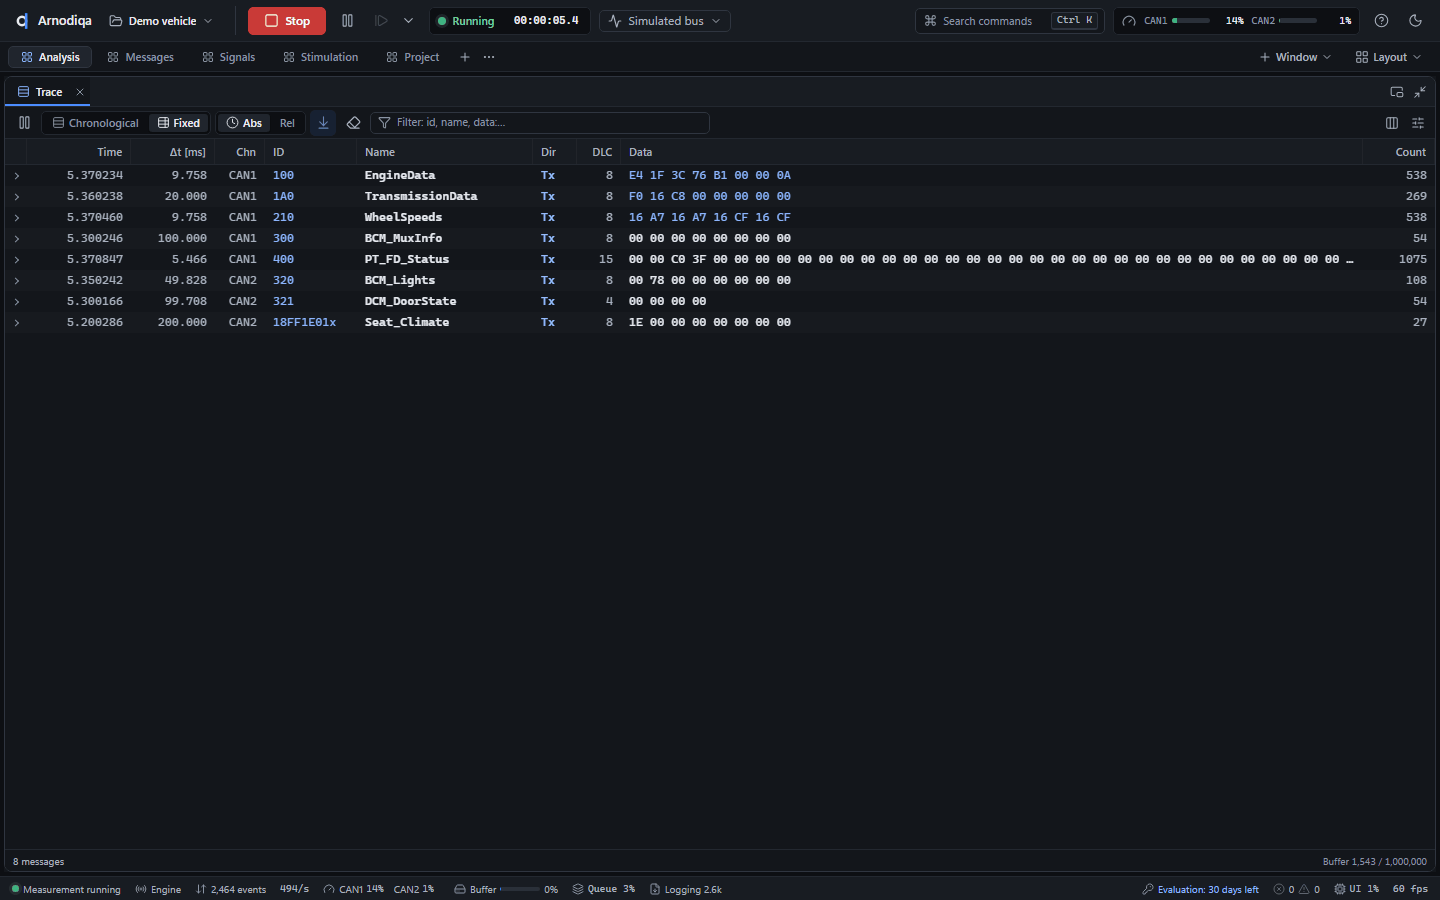Expand the EngineData message row
This screenshot has height=900, width=1440.
tap(17, 176)
